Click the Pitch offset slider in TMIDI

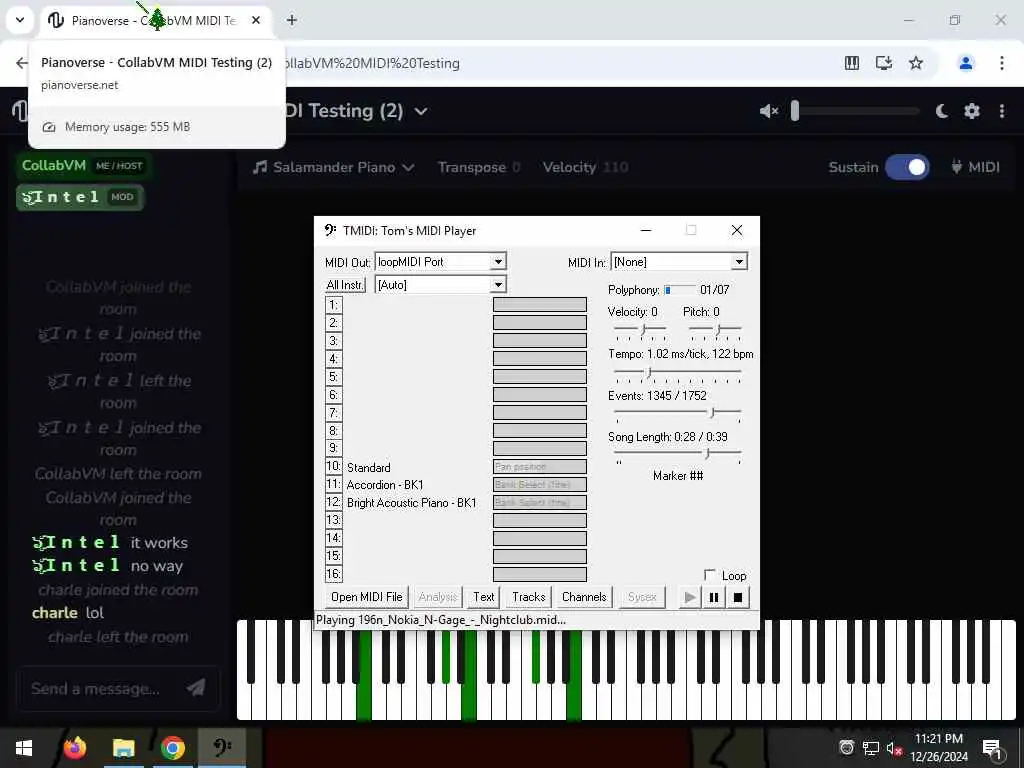(714, 330)
